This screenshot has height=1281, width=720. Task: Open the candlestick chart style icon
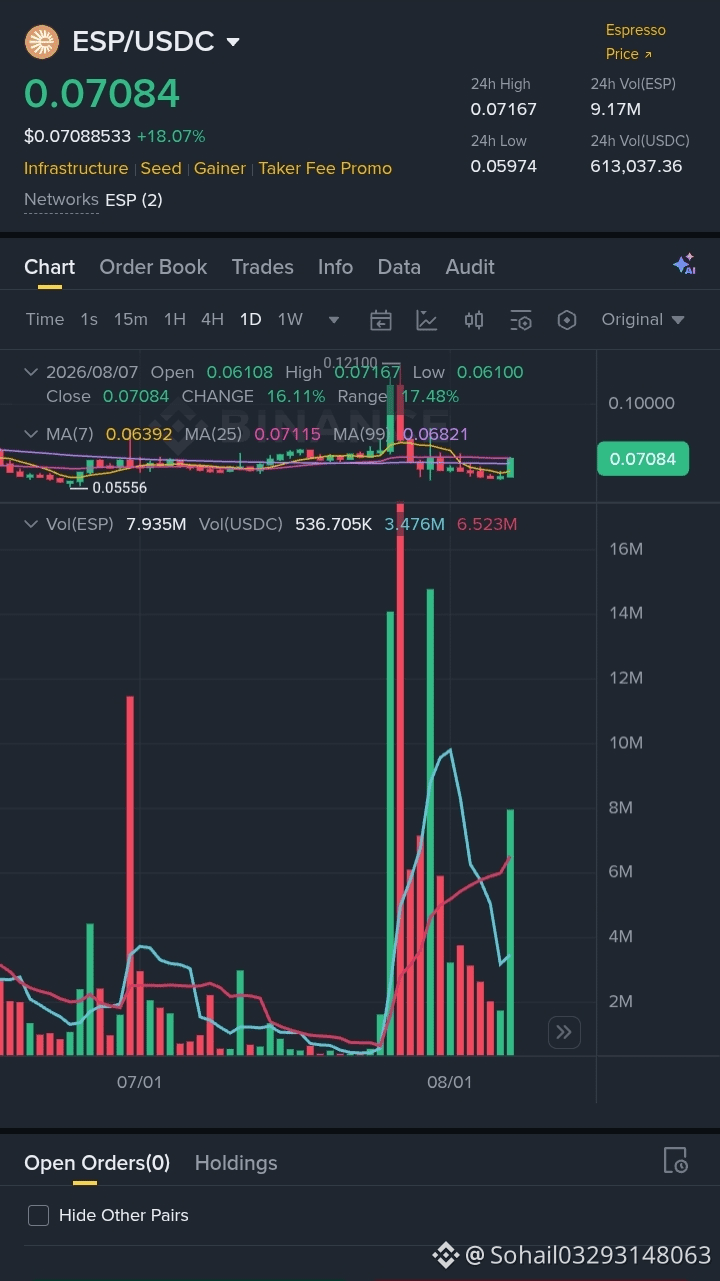[474, 320]
